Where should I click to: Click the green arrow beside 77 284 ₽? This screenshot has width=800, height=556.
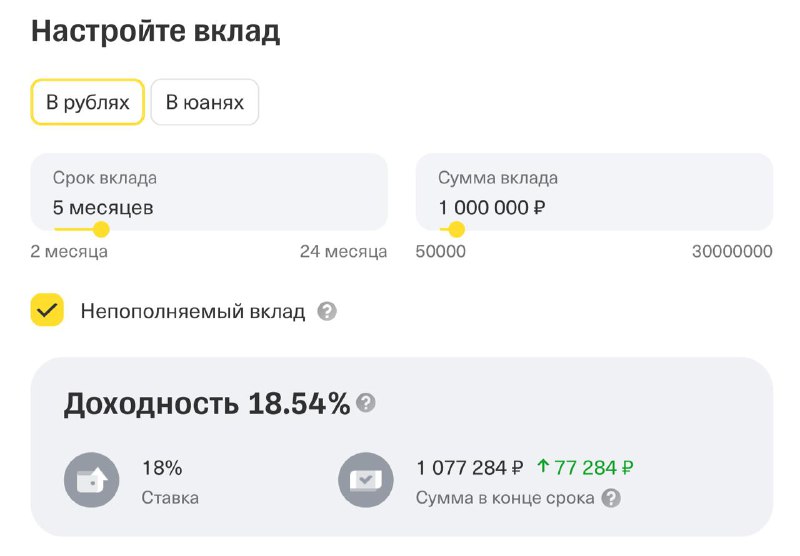click(543, 466)
